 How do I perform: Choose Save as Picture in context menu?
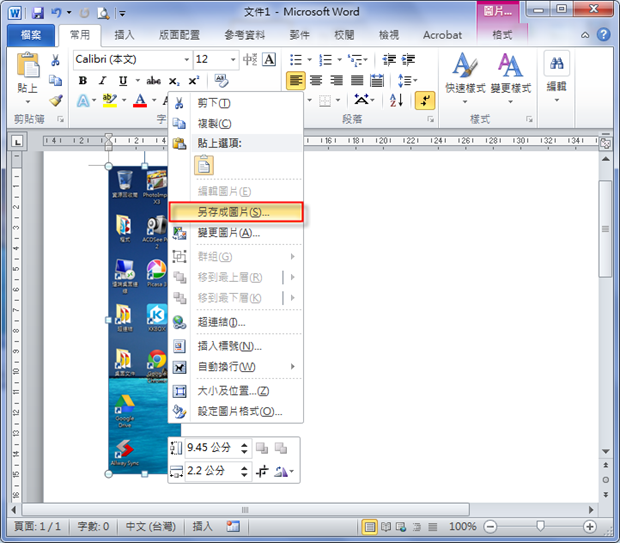tap(236, 212)
